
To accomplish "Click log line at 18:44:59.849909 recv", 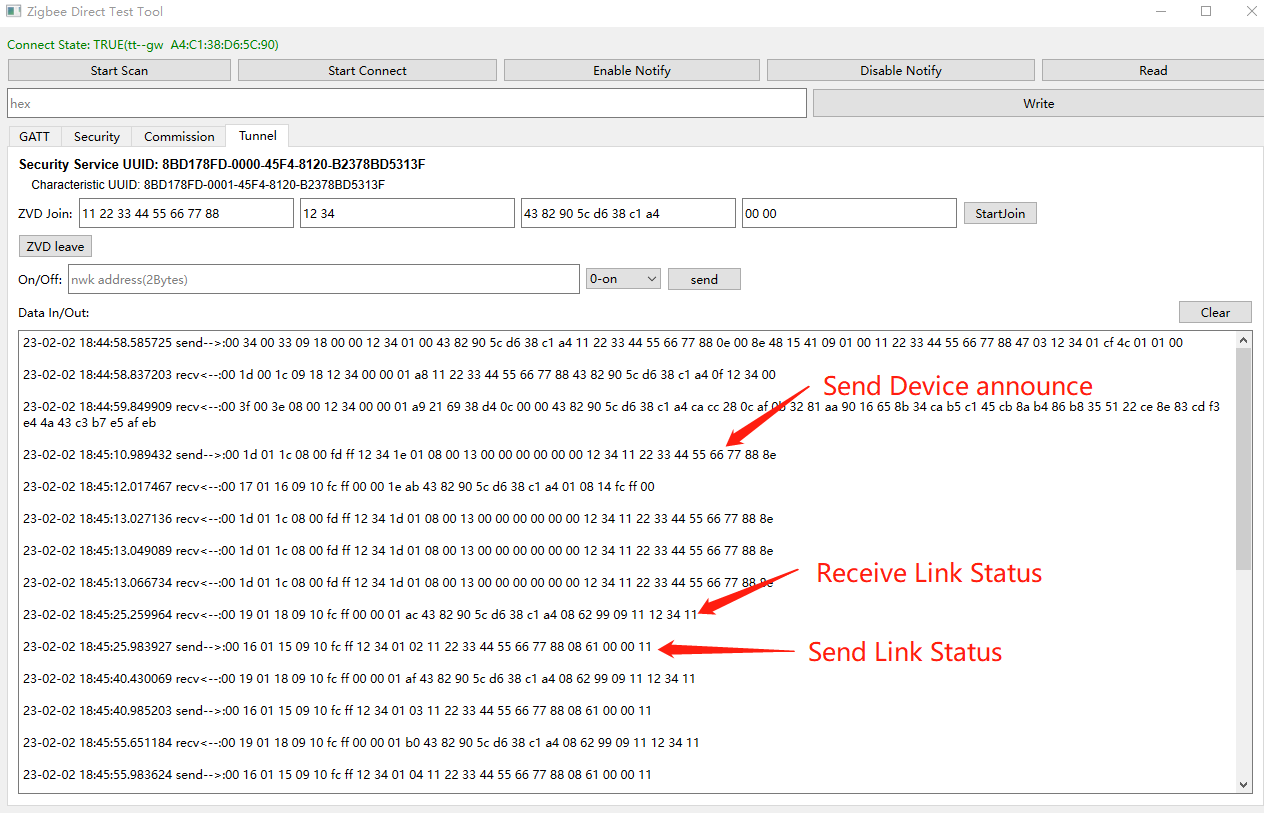I will 622,414.
